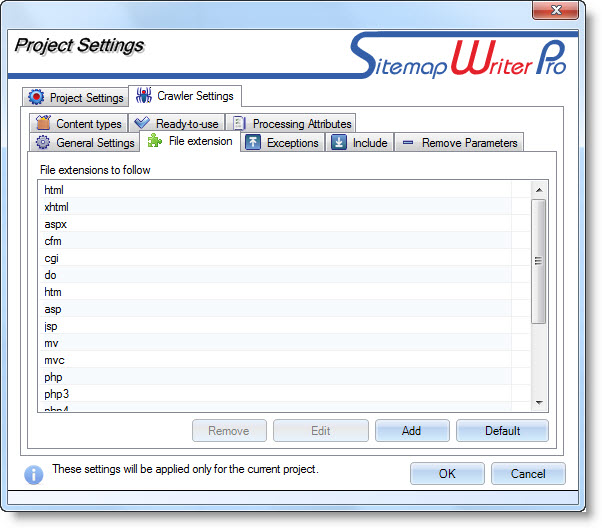Click the document icon beside Processing Attributes
Image resolution: width=602 pixels, height=528 pixels.
239,123
